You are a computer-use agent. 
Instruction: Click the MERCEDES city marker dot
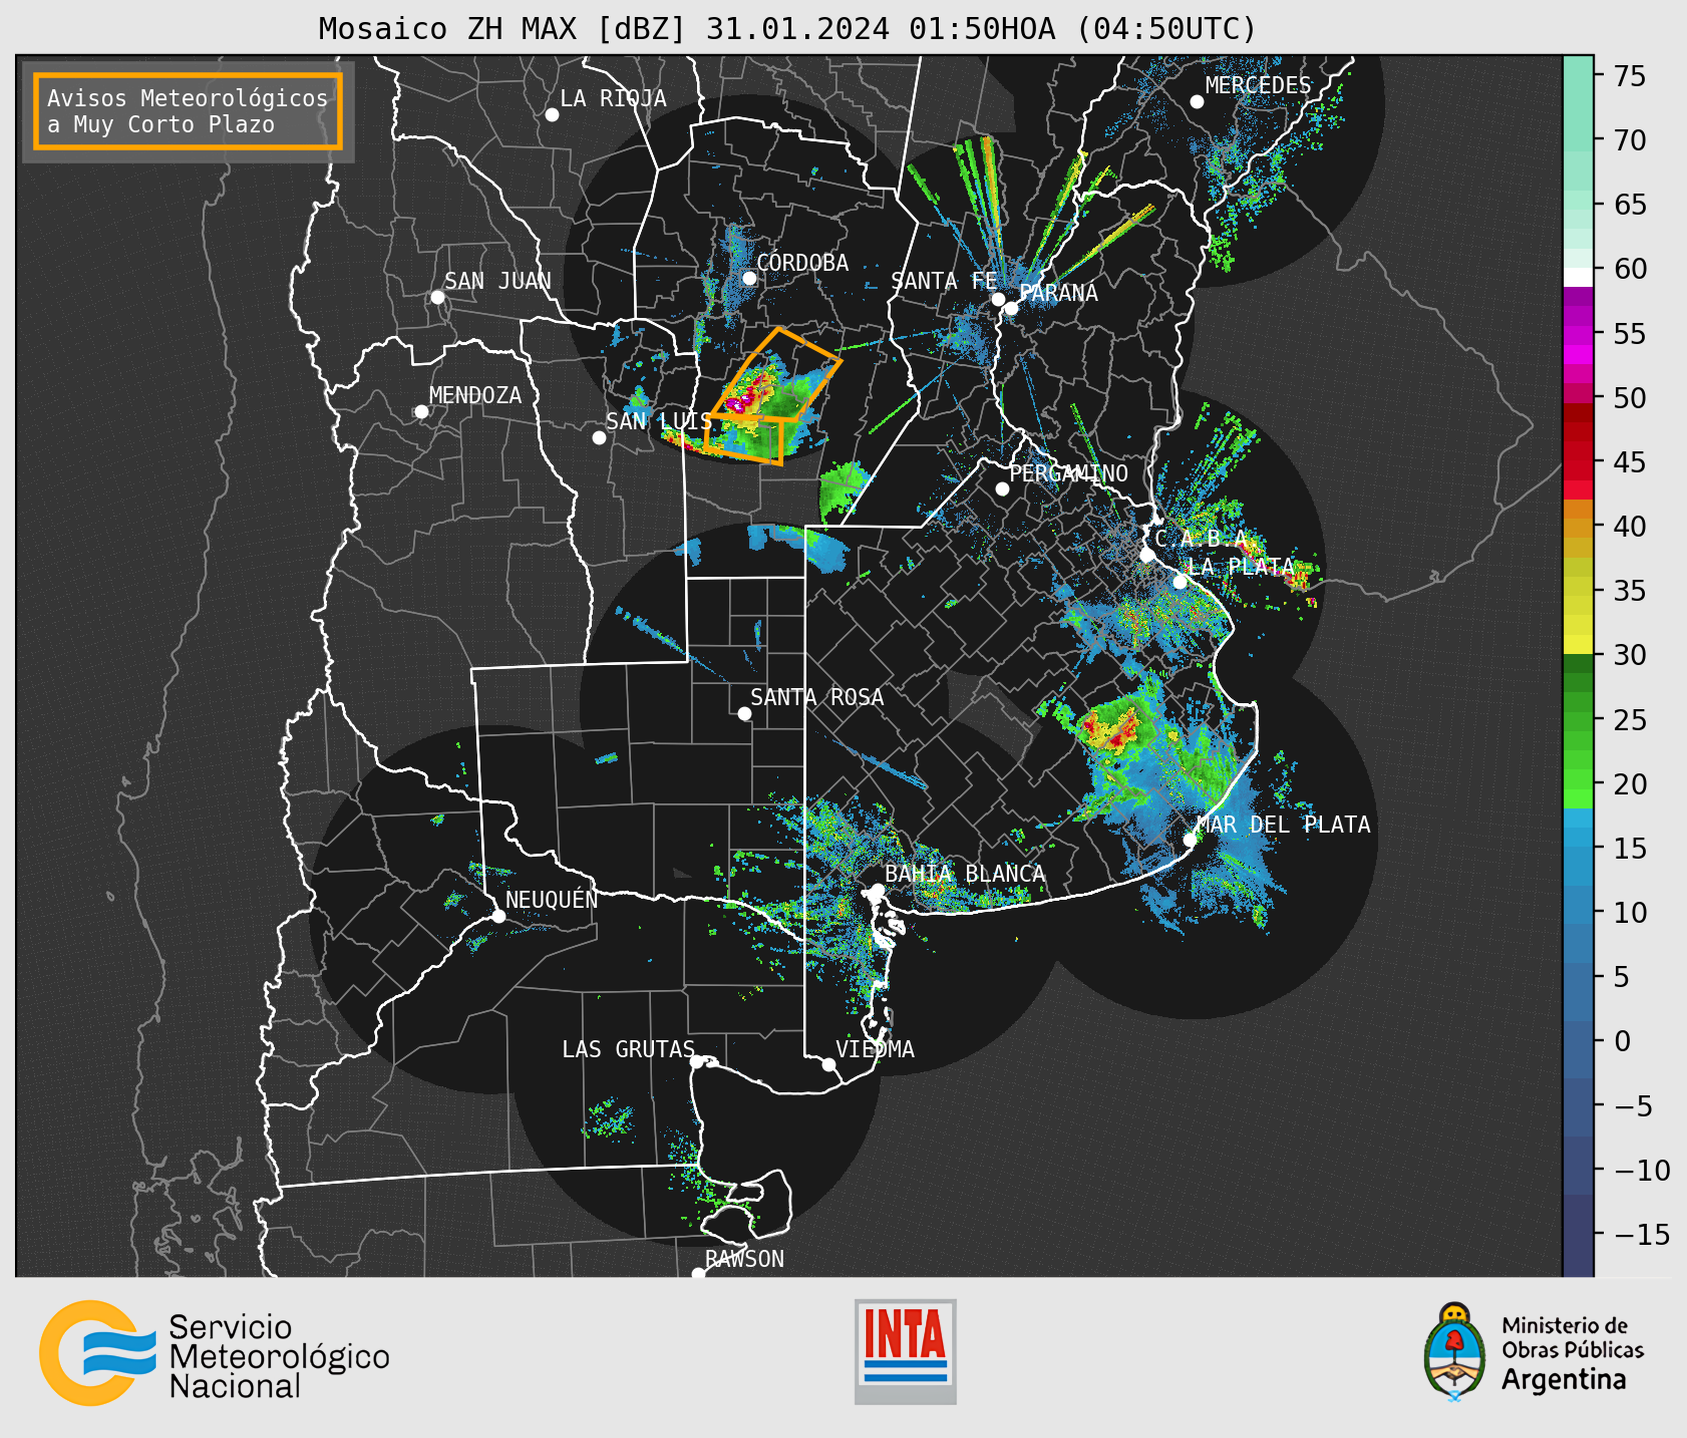pos(1197,102)
